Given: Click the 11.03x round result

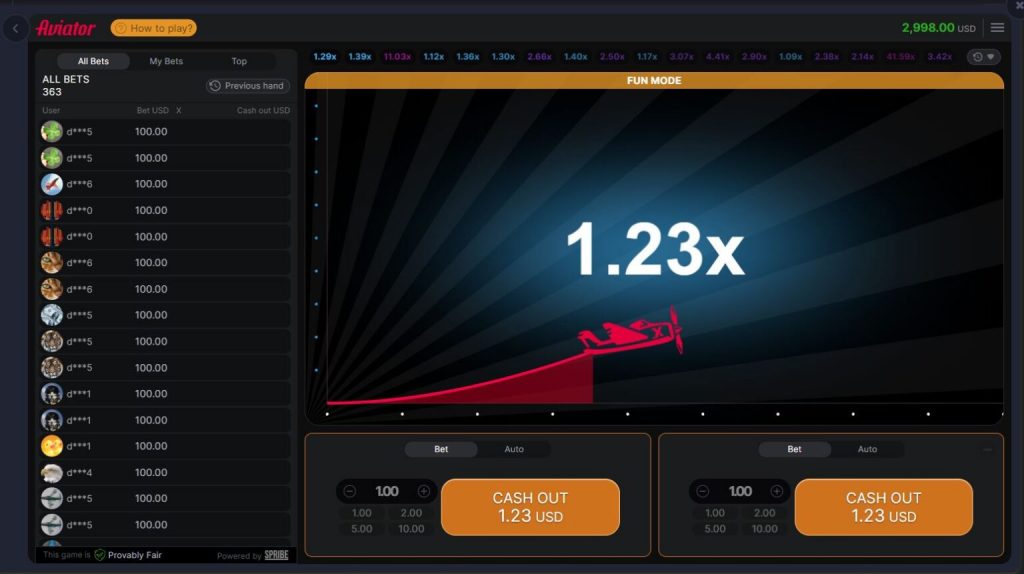Looking at the screenshot, I should pos(397,57).
